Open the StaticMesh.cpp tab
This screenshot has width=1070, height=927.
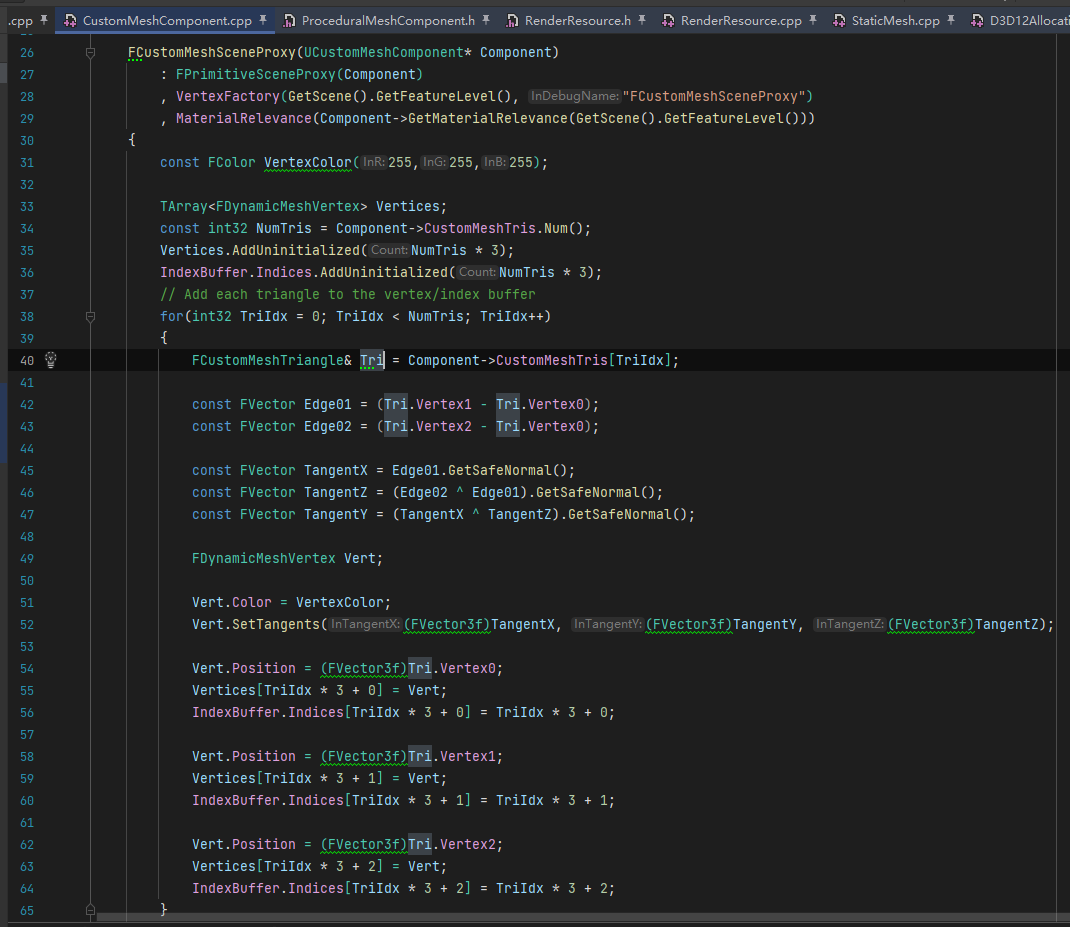[x=895, y=20]
